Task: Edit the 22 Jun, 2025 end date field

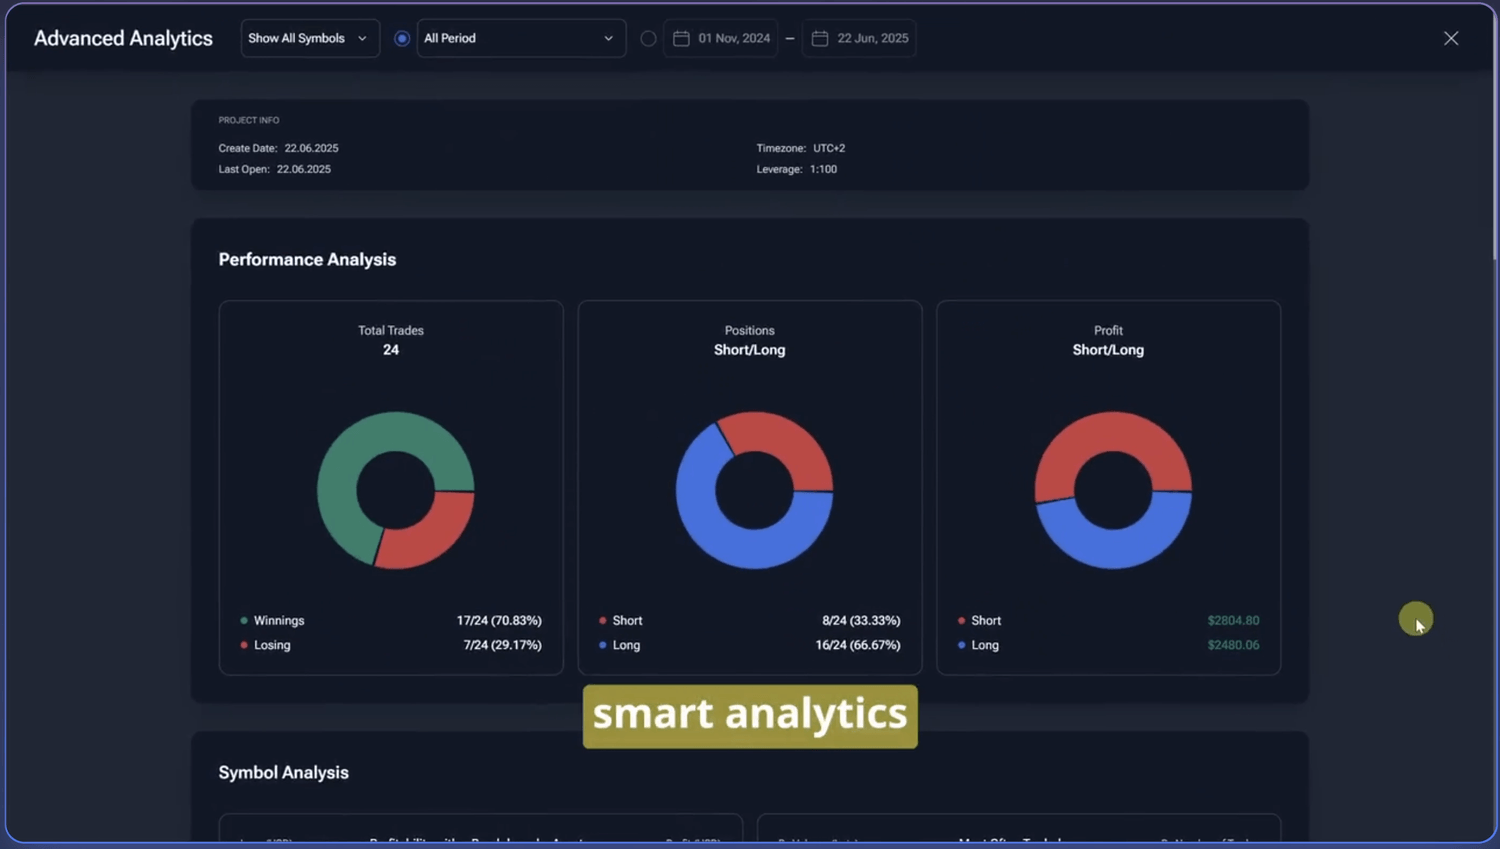Action: click(x=872, y=38)
